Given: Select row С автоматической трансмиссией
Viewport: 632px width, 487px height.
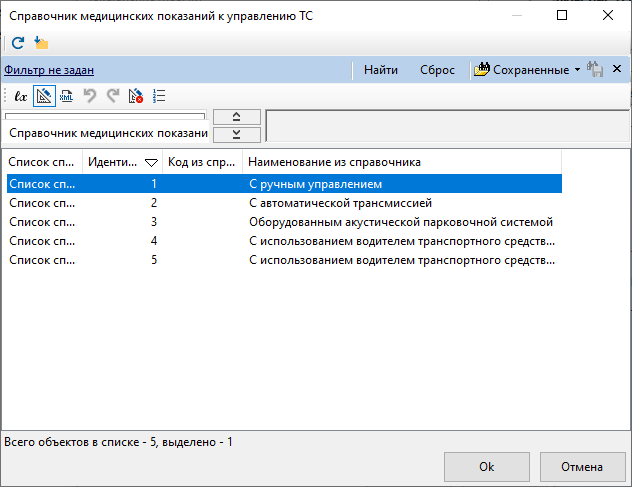Looking at the screenshot, I should pos(284,203).
